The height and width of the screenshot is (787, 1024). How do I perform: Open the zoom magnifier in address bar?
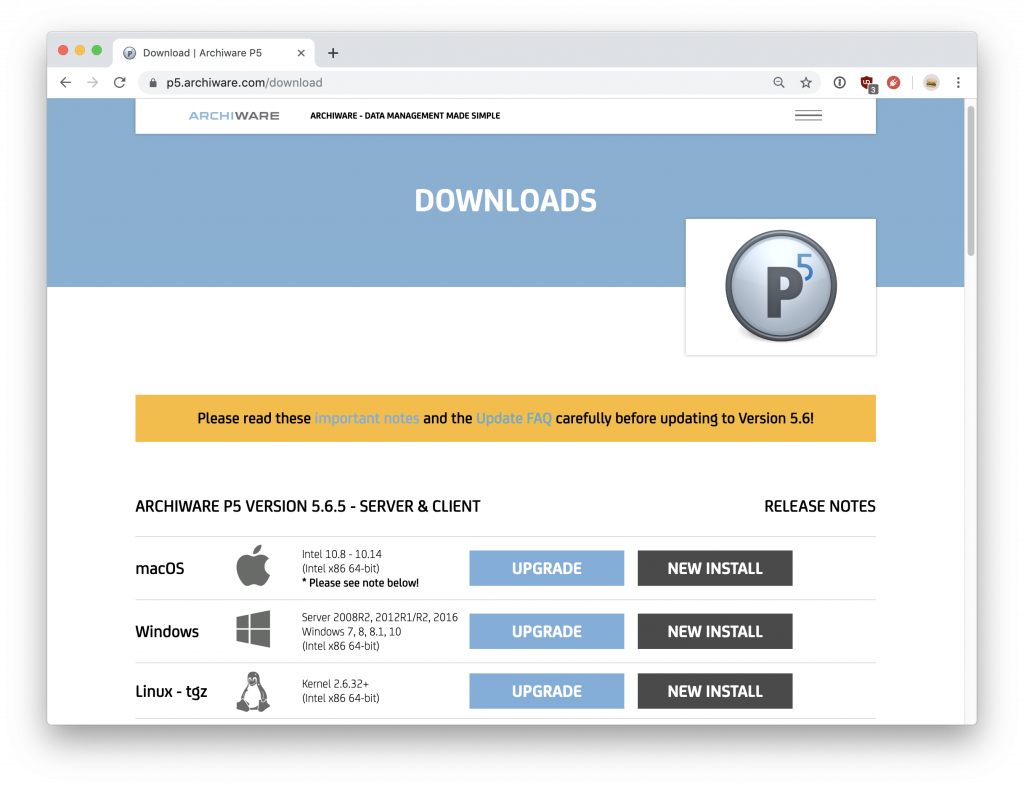[778, 82]
